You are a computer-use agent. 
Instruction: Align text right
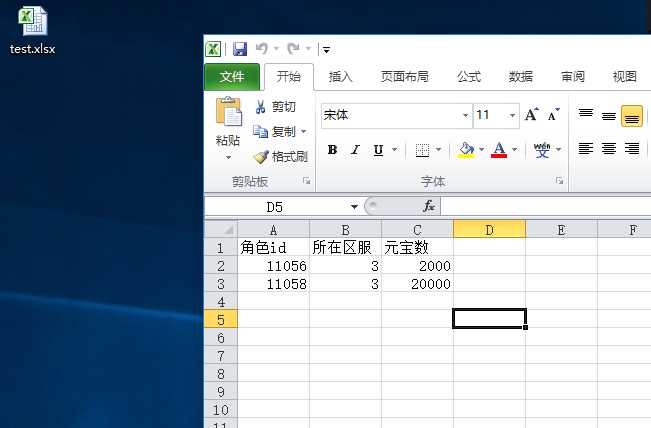click(x=632, y=149)
